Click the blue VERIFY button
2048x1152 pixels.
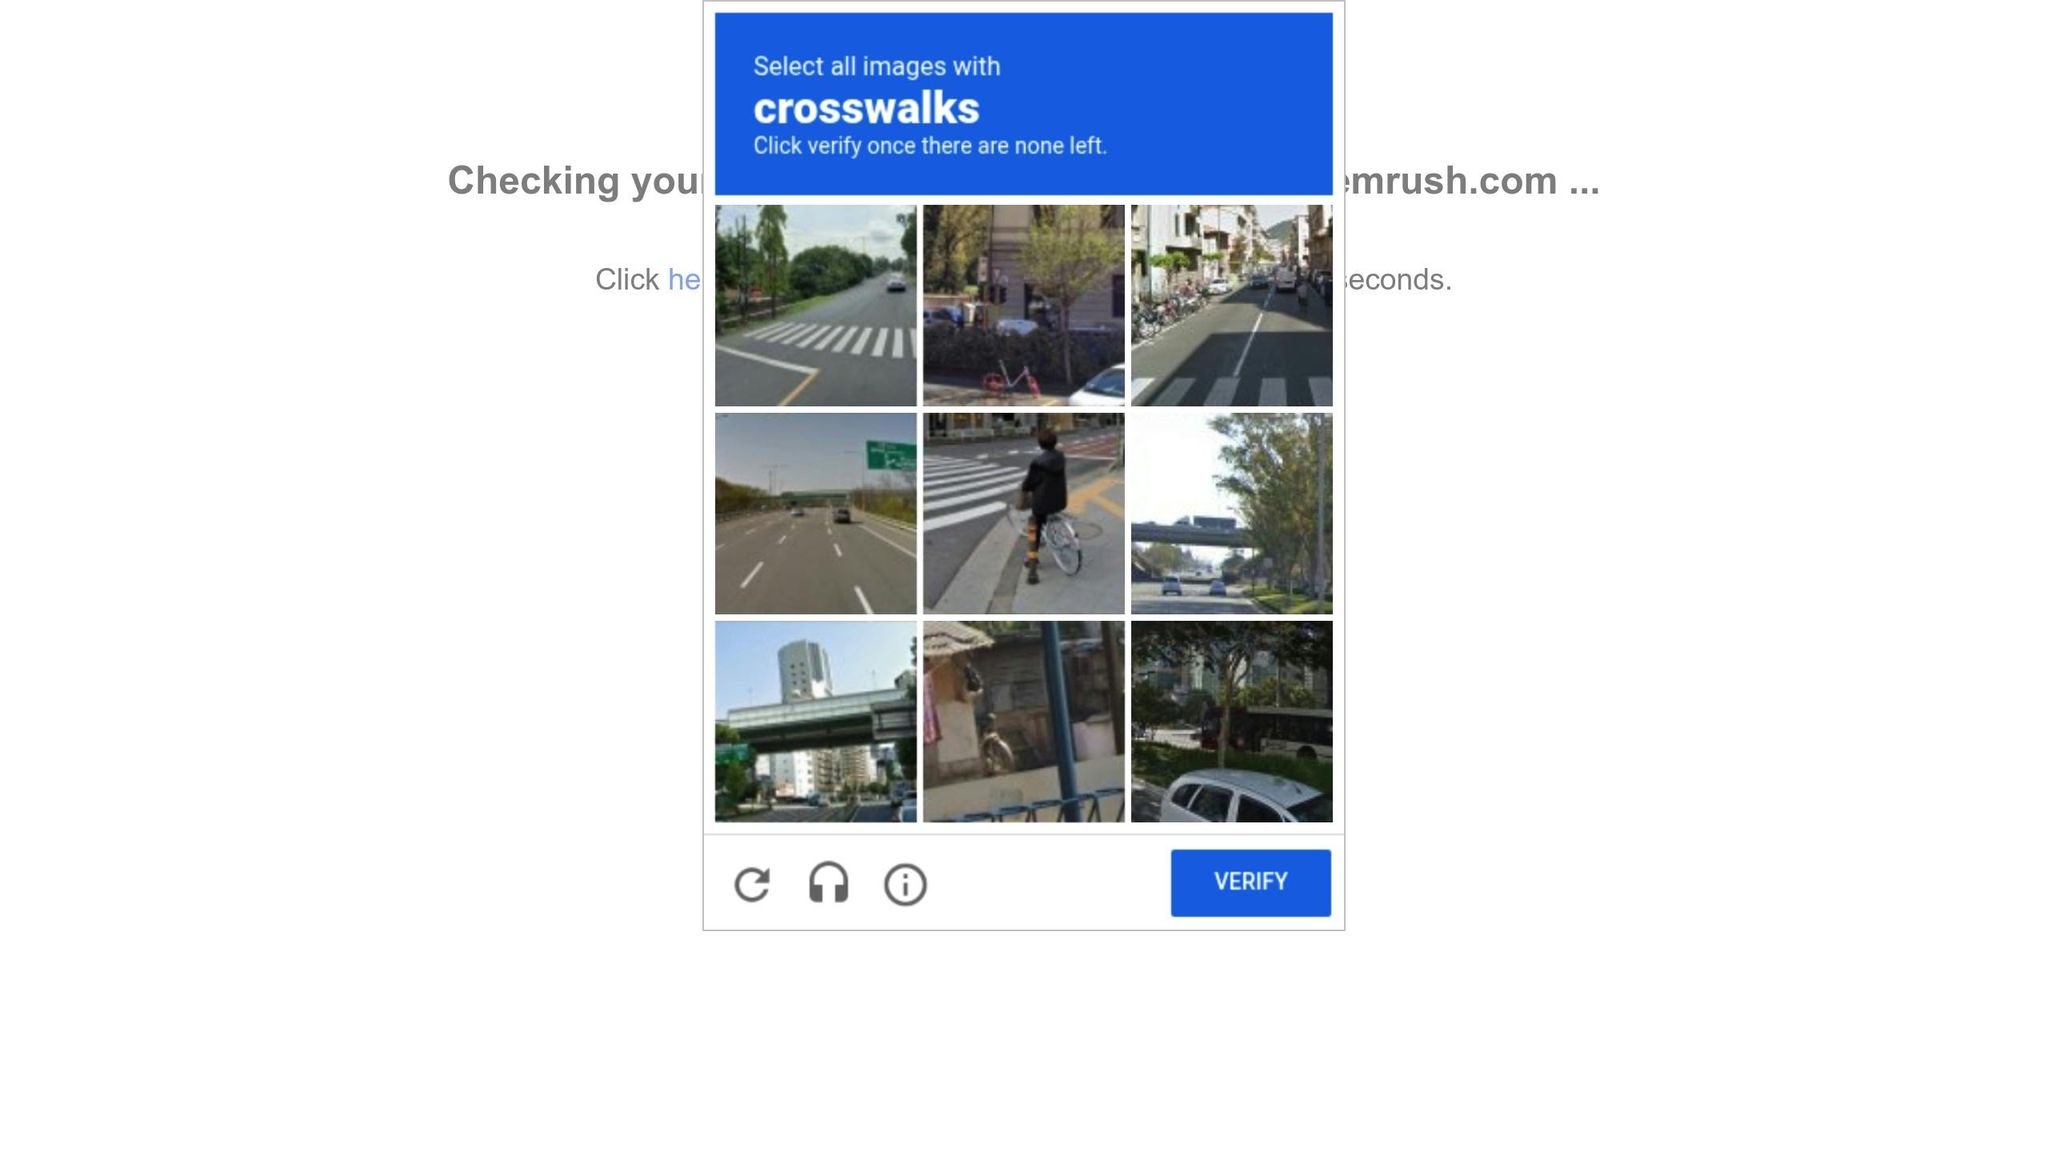click(1250, 882)
